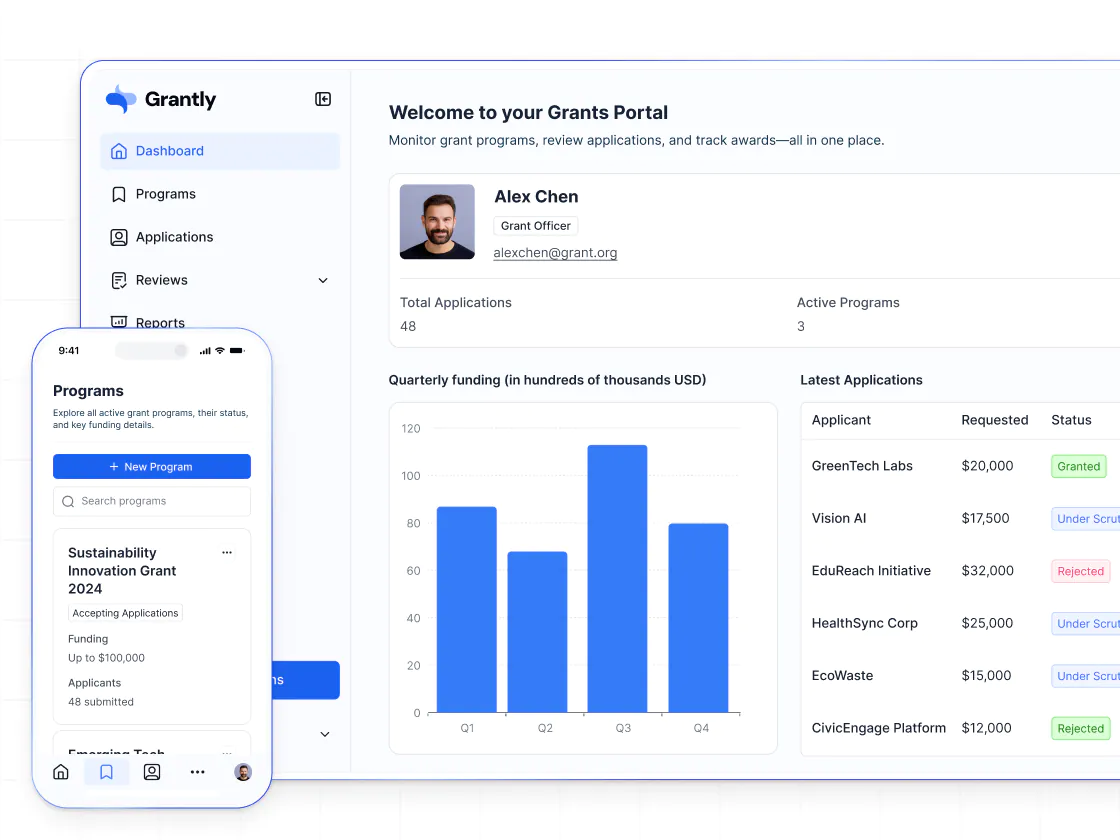Click the Grantly logo icon
This screenshot has height=840, width=1120.
coord(120,99)
